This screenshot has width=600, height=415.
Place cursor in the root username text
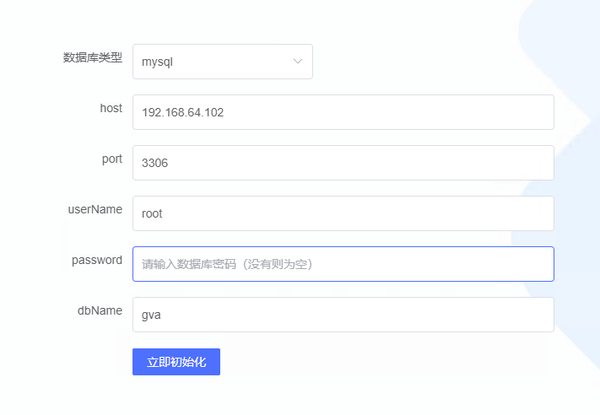click(x=152, y=214)
